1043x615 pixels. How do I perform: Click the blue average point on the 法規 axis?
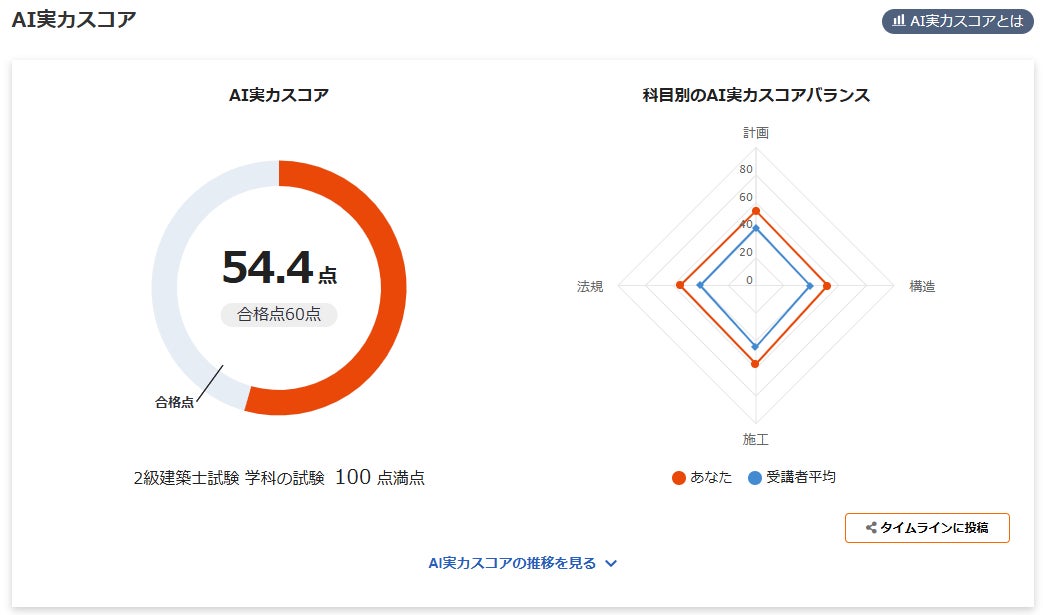click(700, 287)
